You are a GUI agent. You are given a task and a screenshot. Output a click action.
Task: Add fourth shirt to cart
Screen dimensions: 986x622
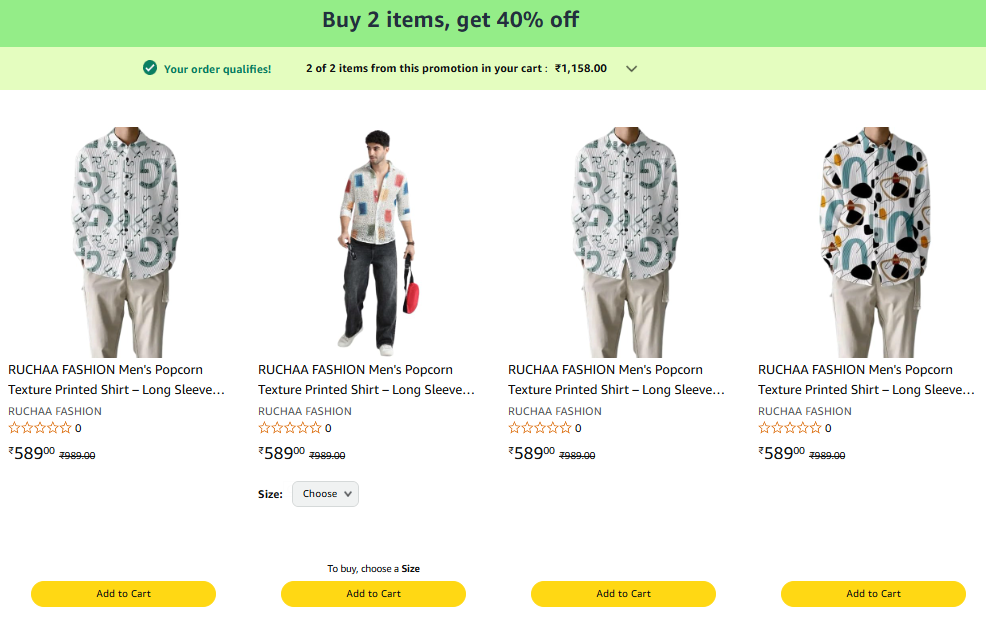pos(873,594)
